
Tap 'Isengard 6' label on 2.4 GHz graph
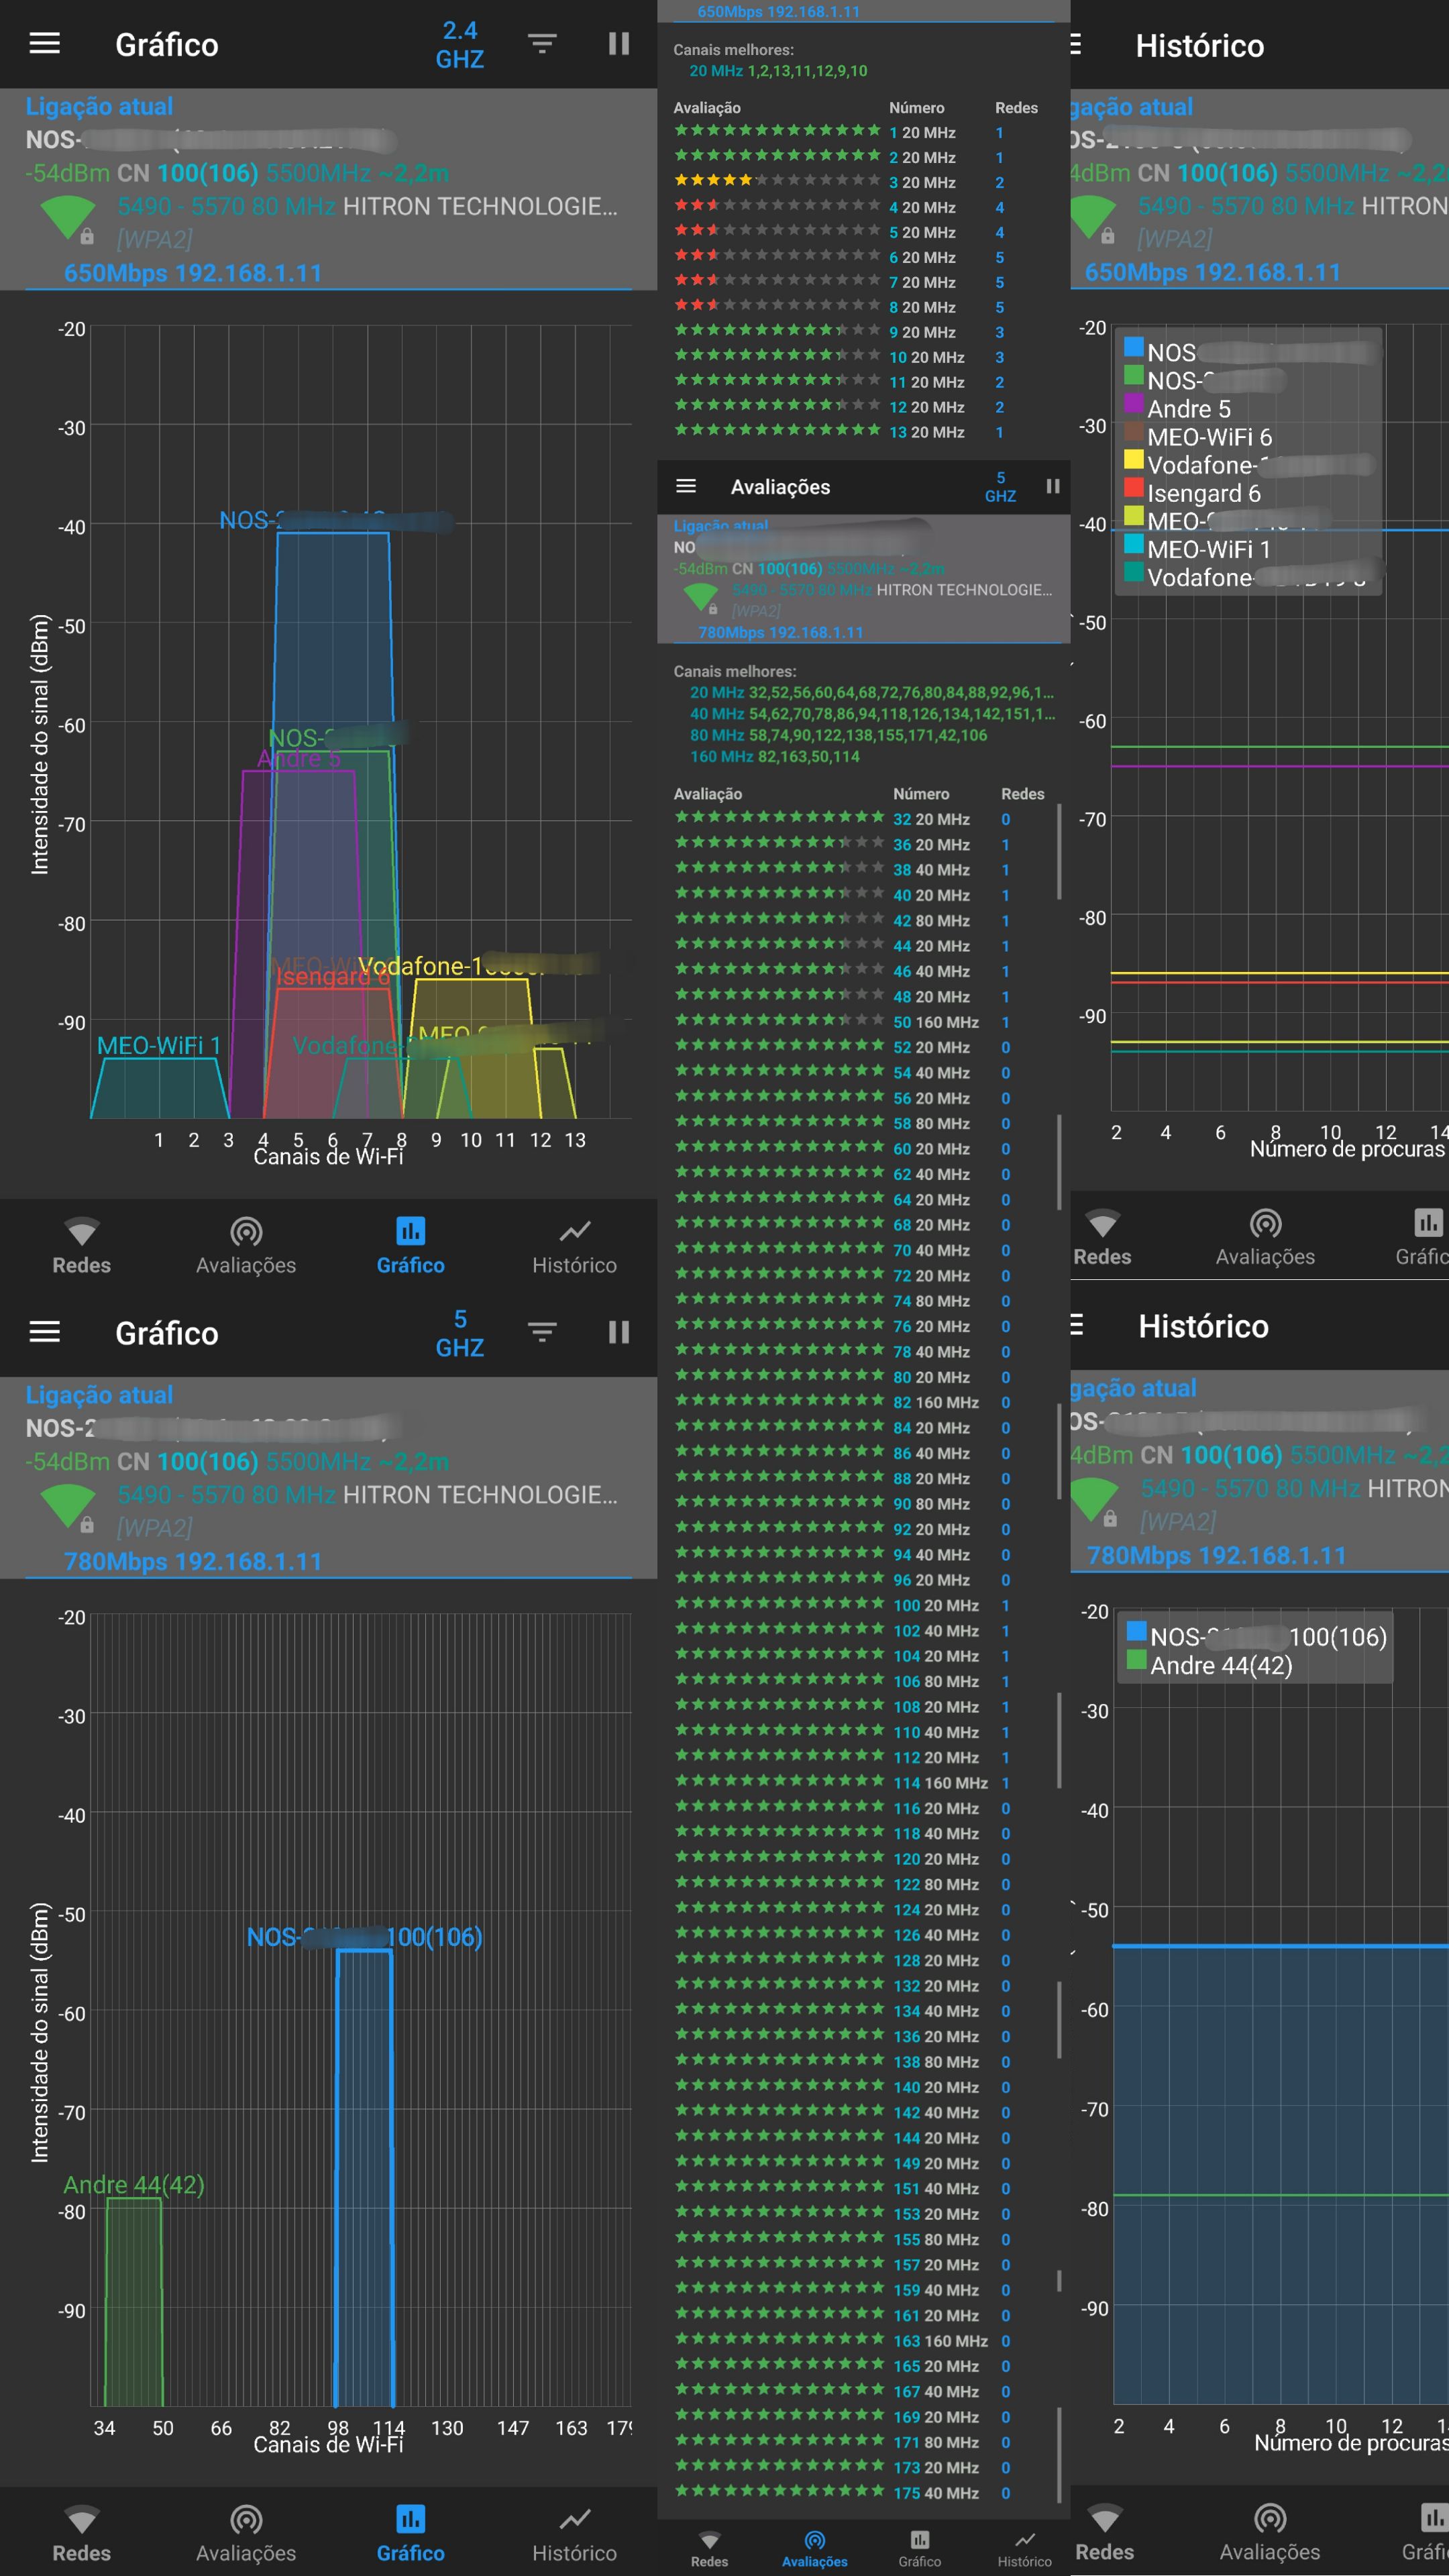333,977
